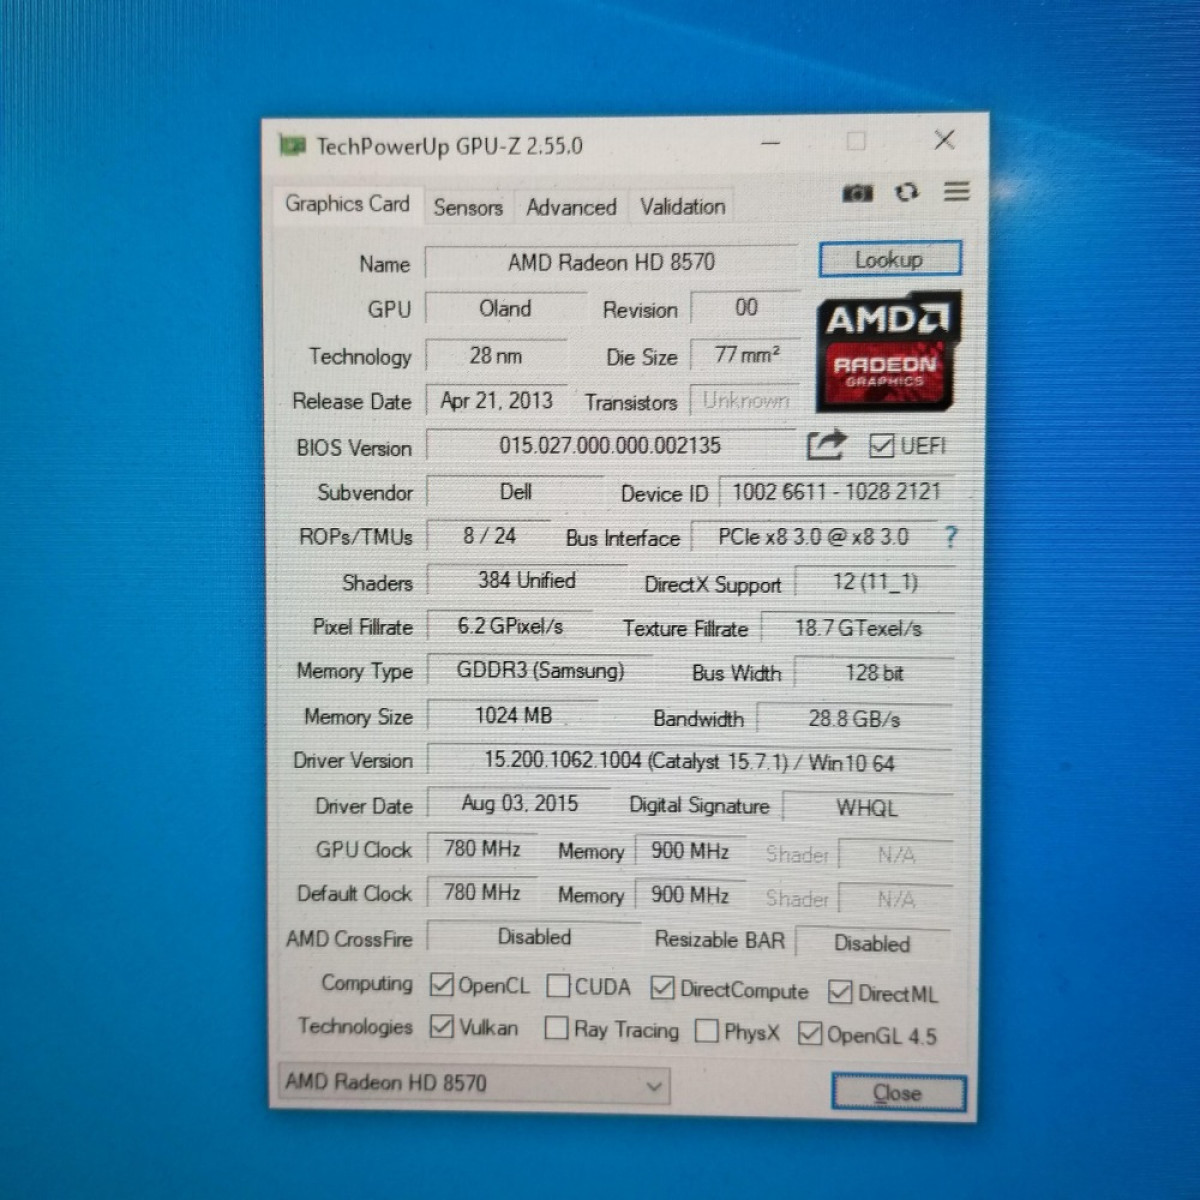Toggle the DirectCompute checkbox
The image size is (1200, 1200).
coord(662,988)
